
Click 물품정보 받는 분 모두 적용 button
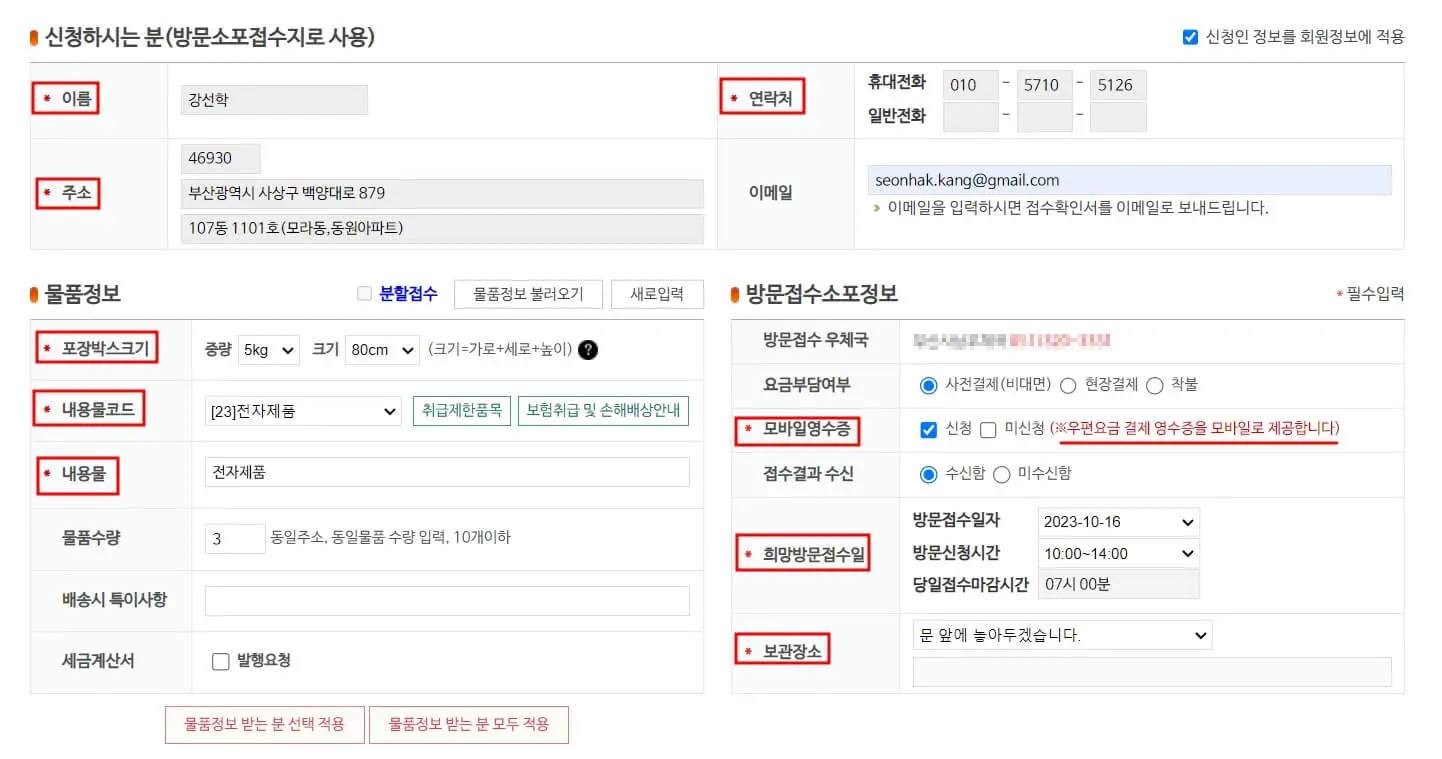pos(469,724)
